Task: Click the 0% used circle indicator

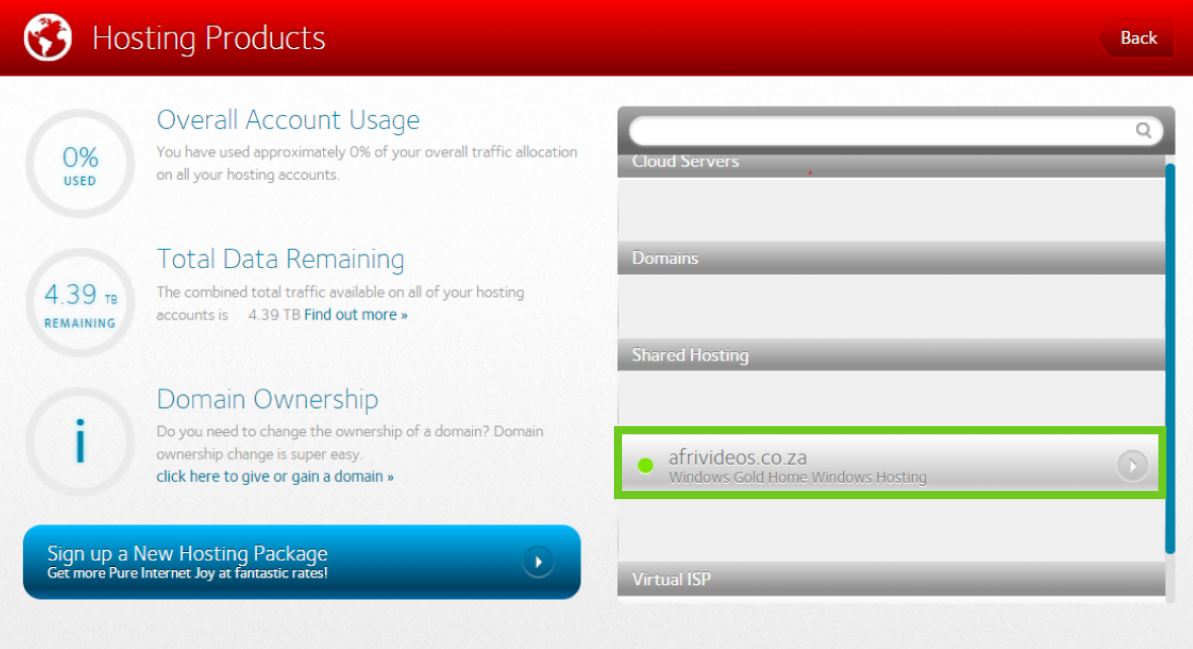Action: tap(80, 164)
